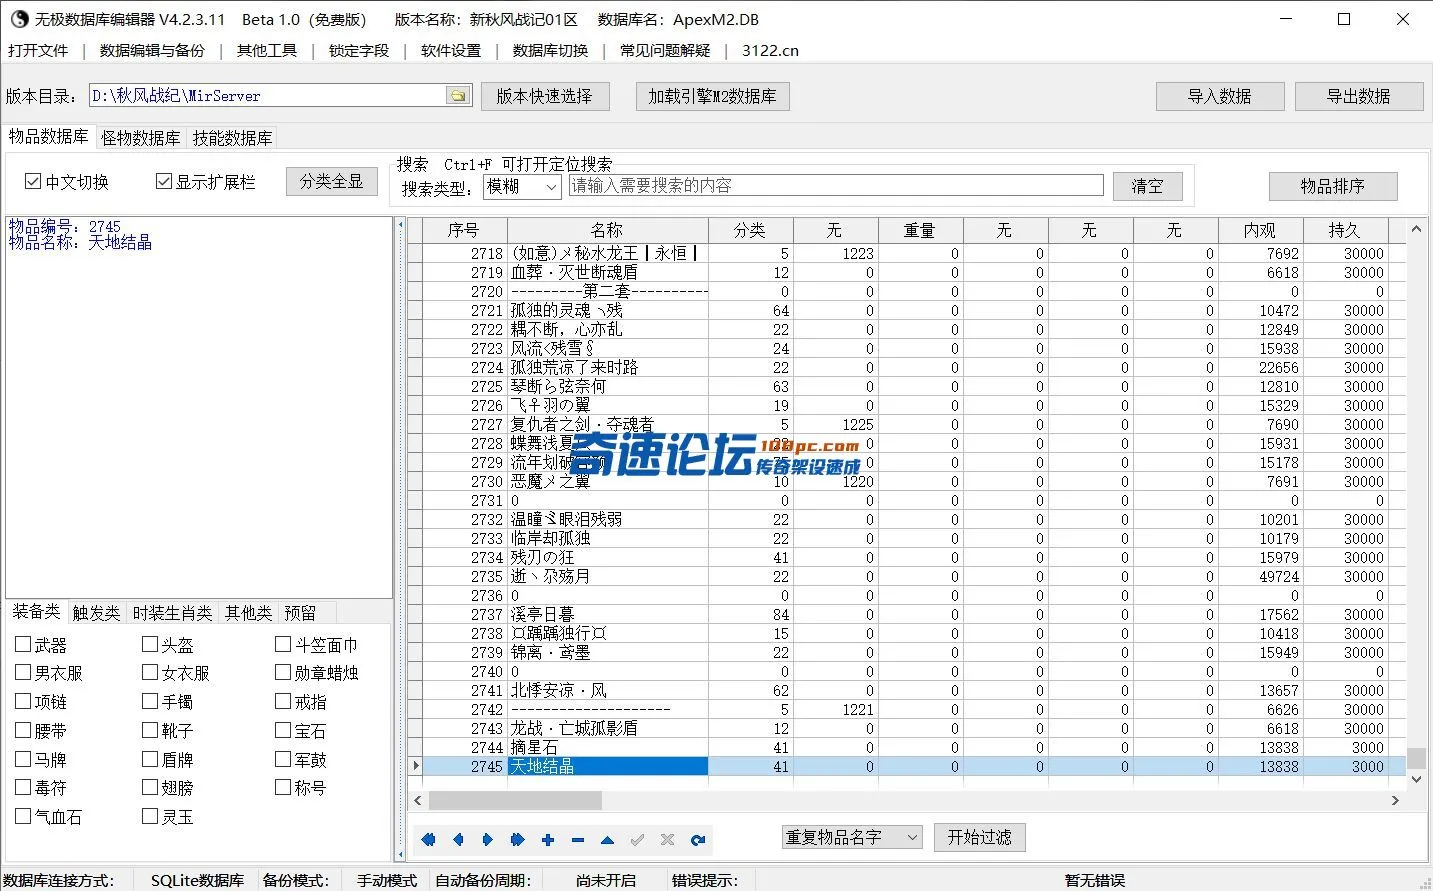The image size is (1433, 891).
Task: Open the 预留 tab
Action: [300, 613]
